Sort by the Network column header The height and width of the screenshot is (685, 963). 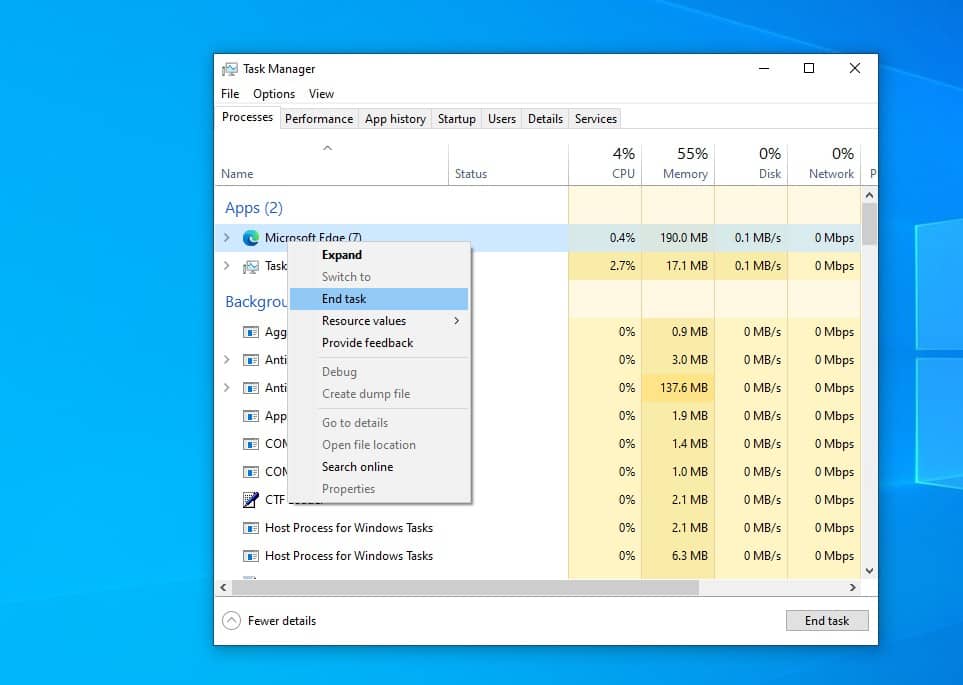[x=825, y=163]
